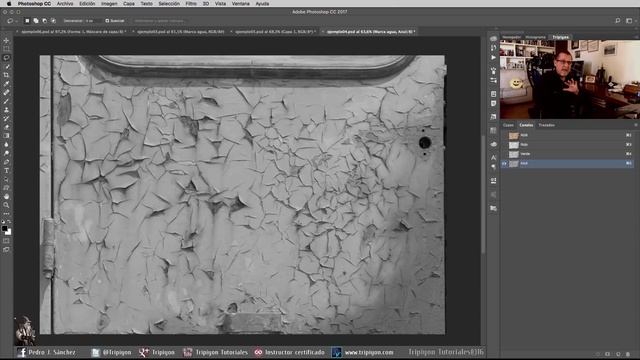Delete current channel with trash icon
640x360 pixels.
628,354
